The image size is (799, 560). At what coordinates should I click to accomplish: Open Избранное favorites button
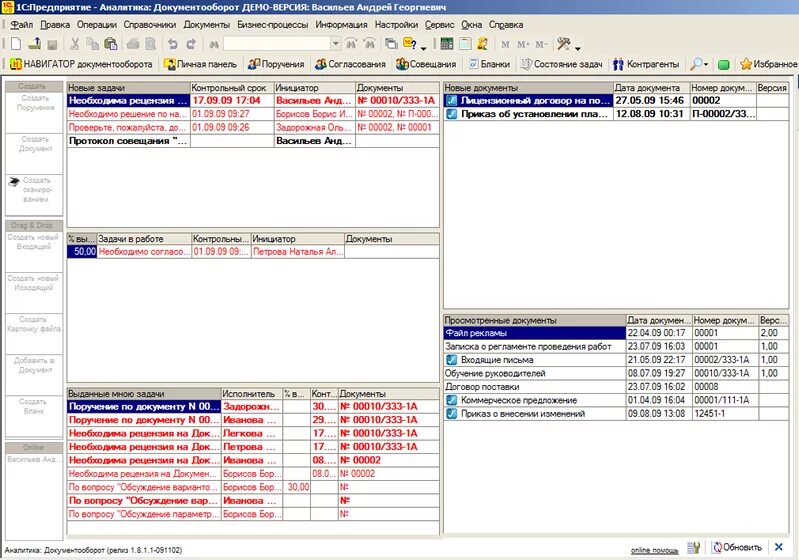769,64
